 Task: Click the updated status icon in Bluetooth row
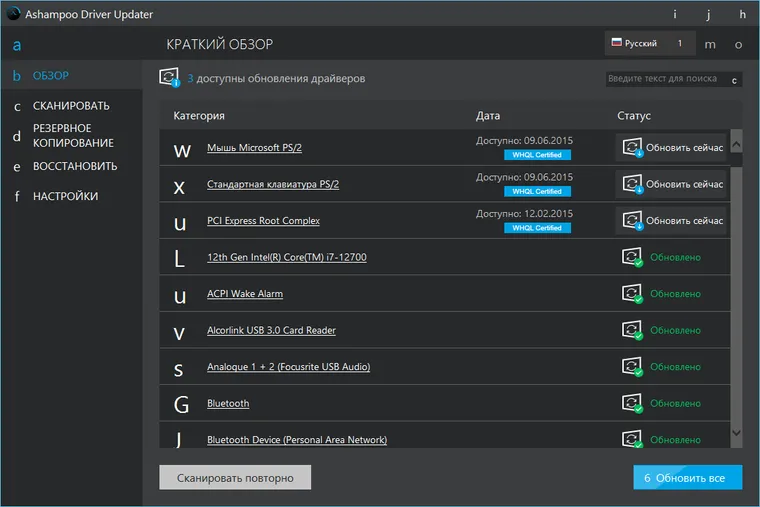(x=632, y=403)
